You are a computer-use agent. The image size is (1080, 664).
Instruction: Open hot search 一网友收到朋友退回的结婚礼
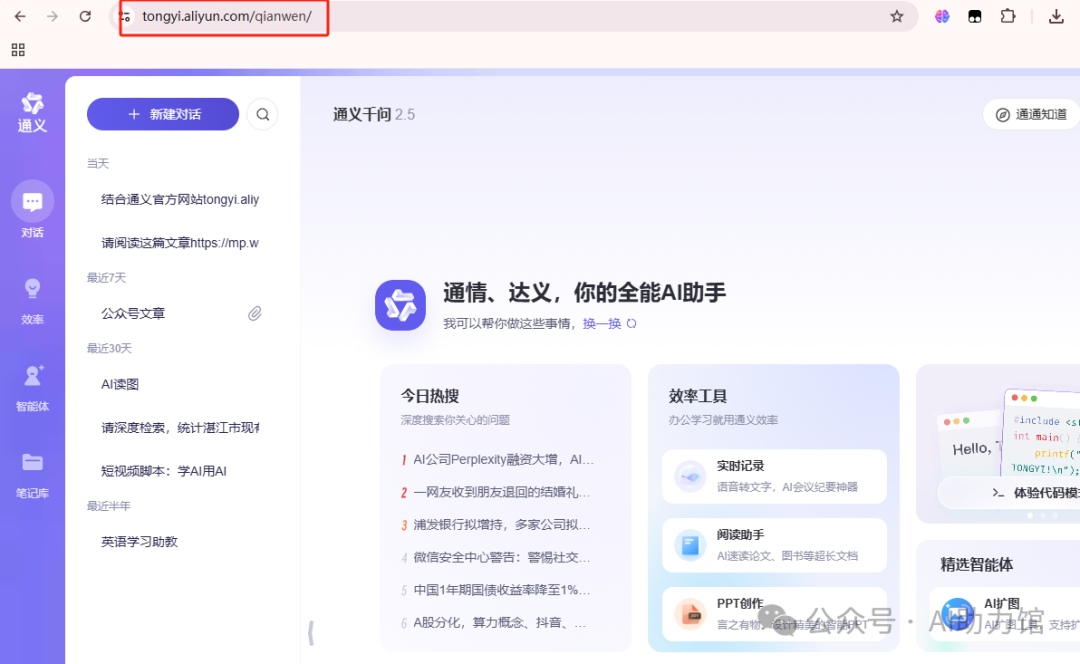[x=497, y=492]
